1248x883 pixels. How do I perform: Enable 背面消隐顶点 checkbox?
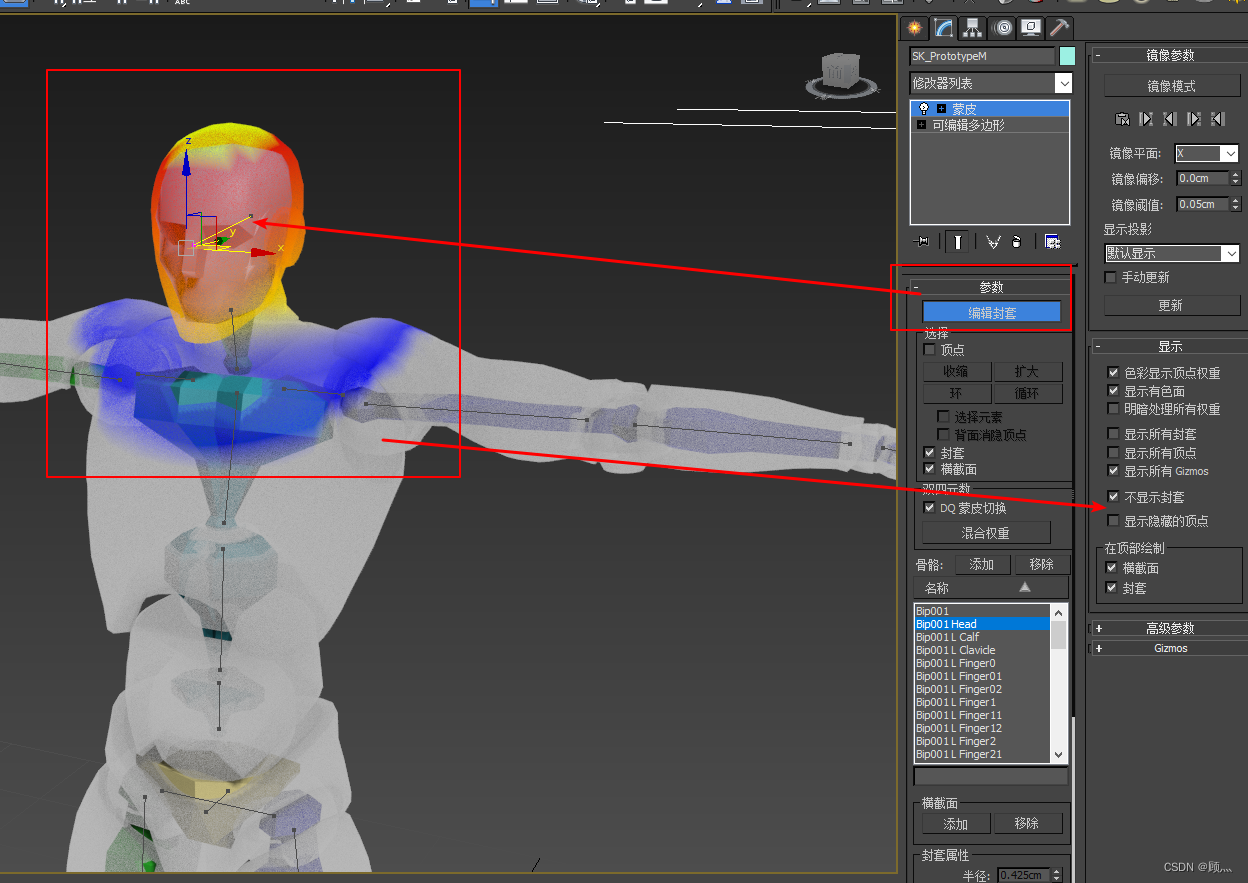(943, 435)
